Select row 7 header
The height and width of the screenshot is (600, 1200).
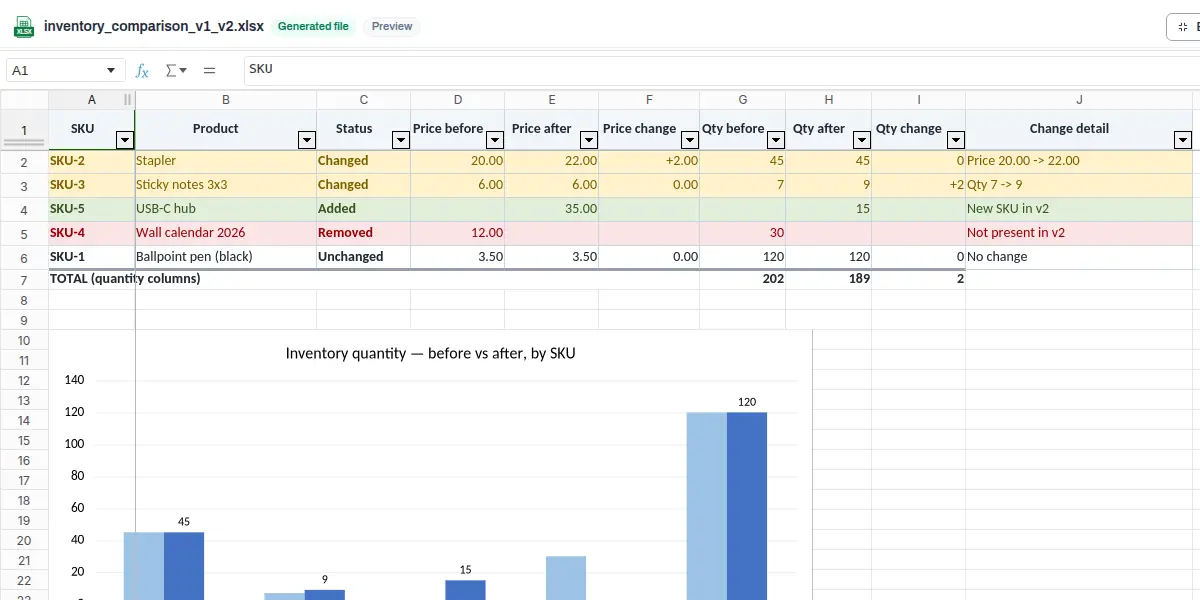(x=24, y=280)
